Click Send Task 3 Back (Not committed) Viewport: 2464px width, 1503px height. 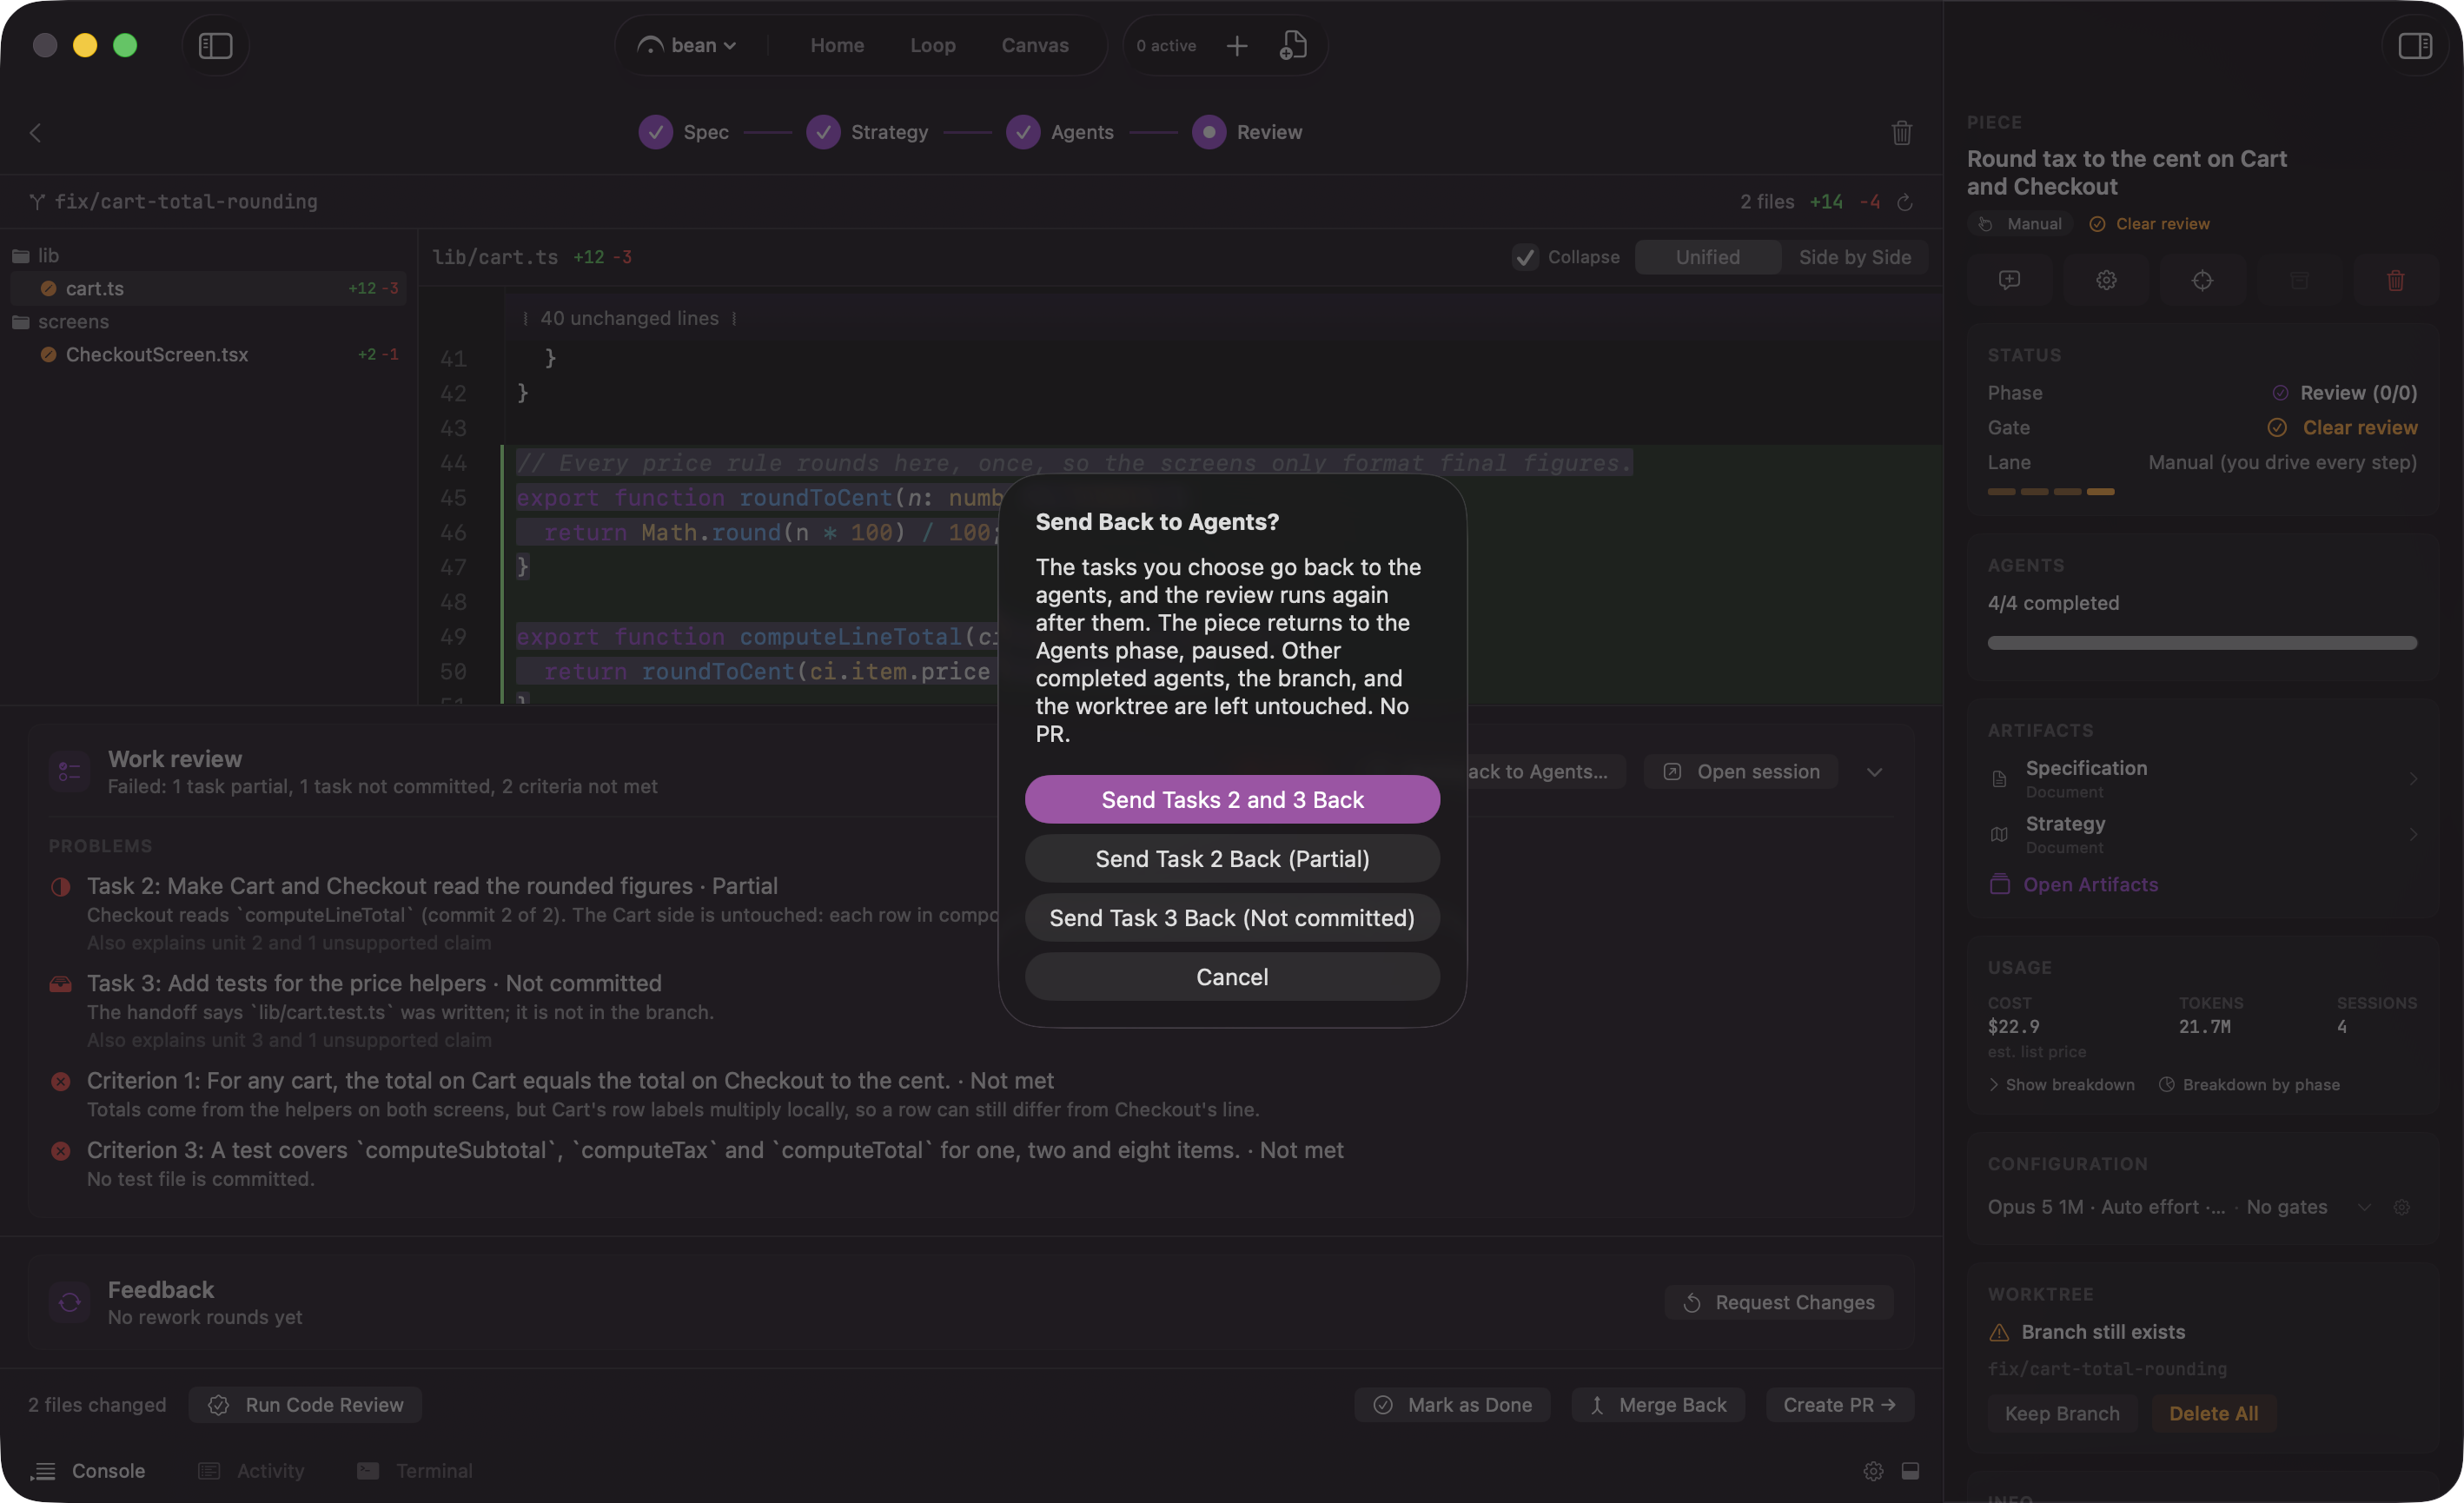pyautogui.click(x=1232, y=918)
